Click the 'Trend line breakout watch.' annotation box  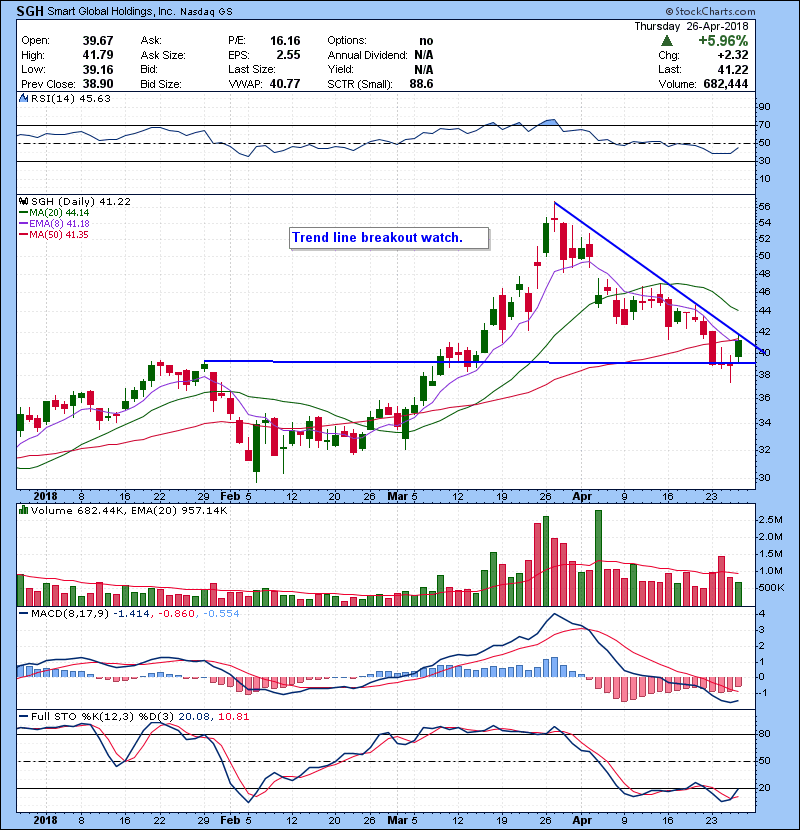(x=389, y=238)
